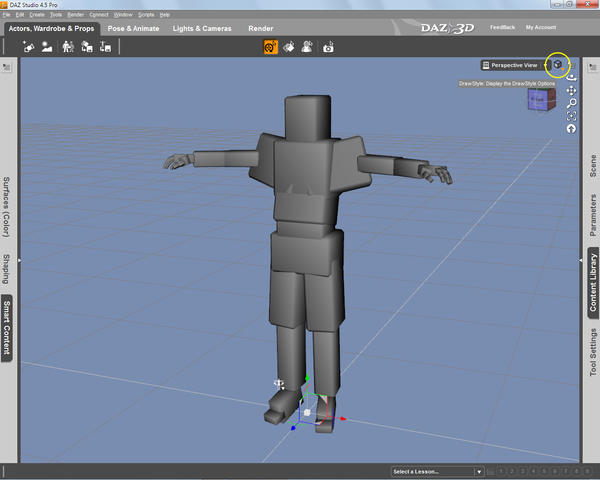Select the highlighted orange tool in toolbar
Image resolution: width=600 pixels, height=480 pixels.
270,47
